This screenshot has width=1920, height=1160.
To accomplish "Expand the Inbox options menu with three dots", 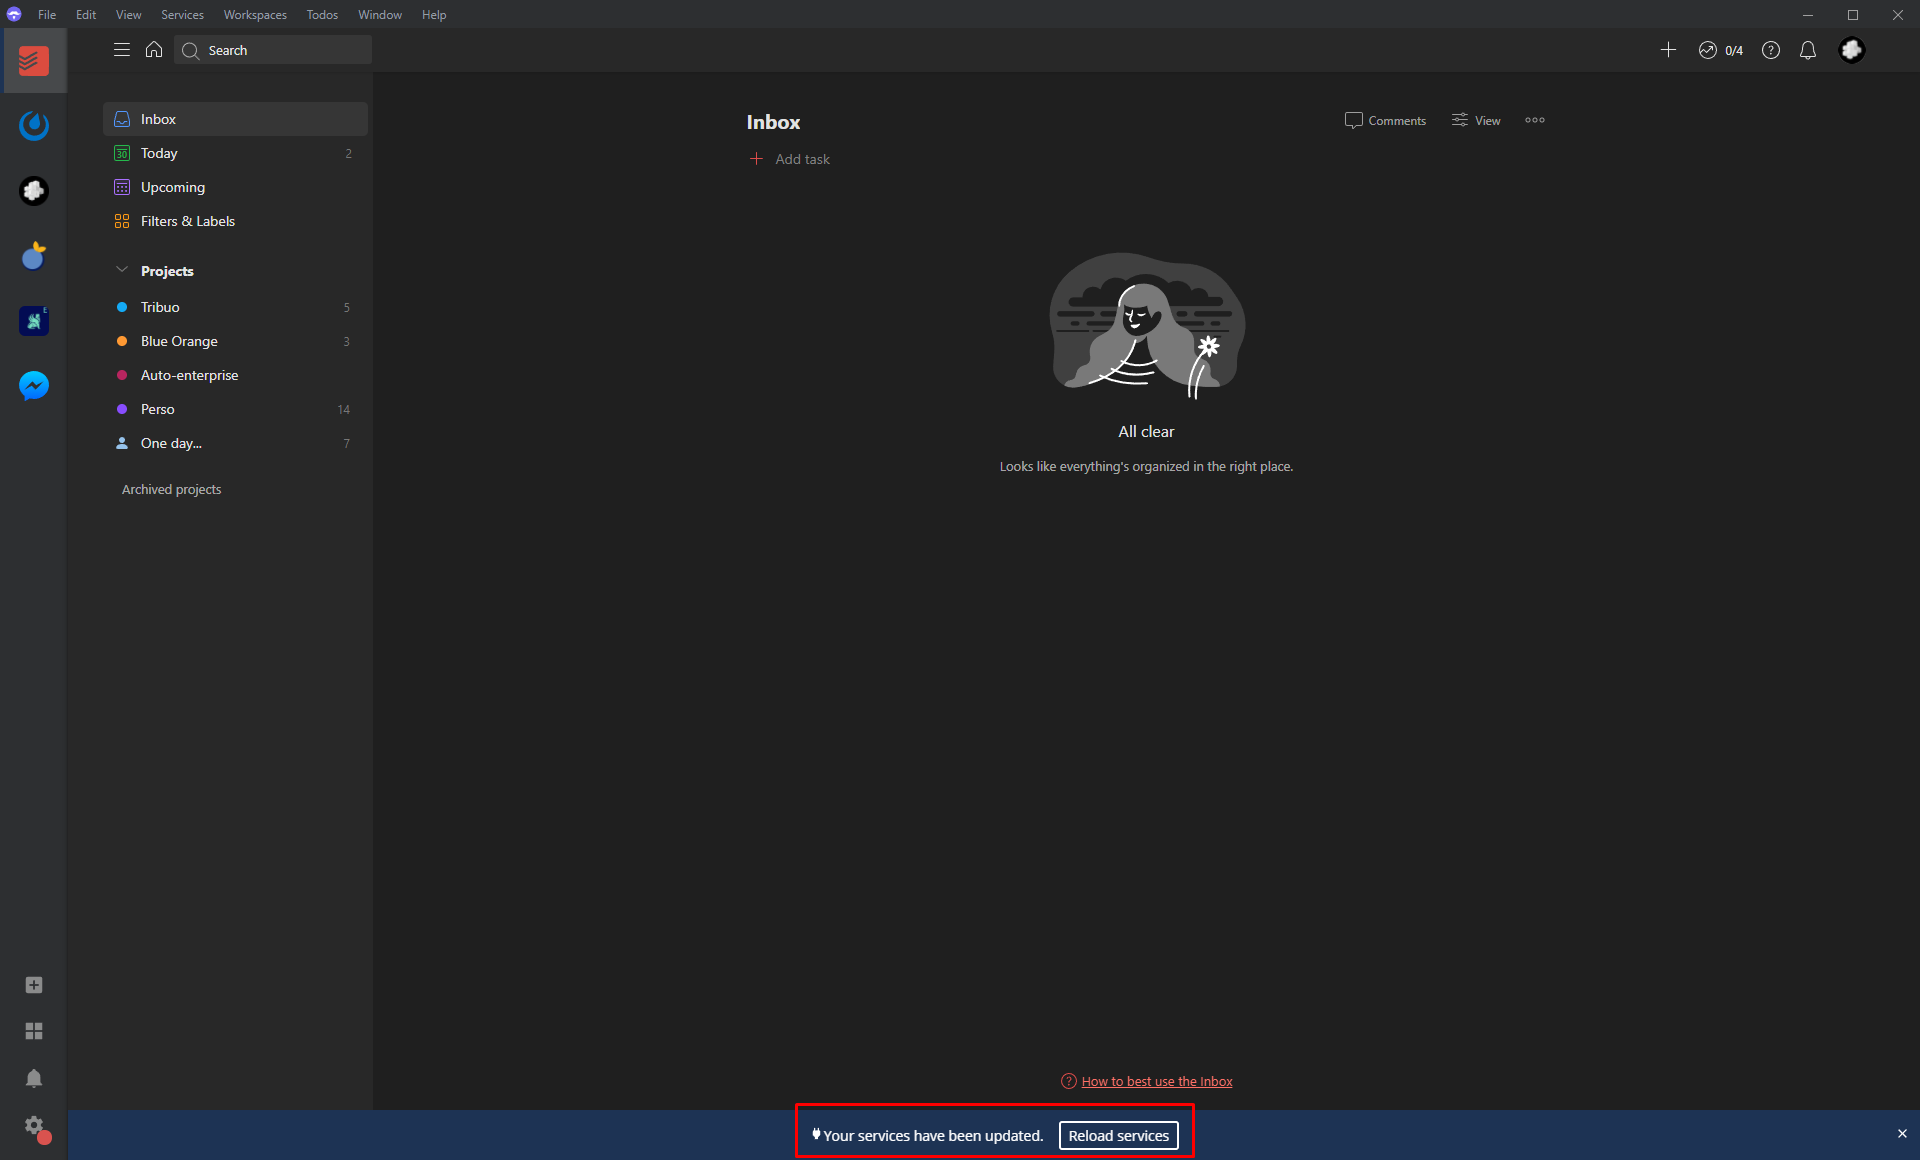I will click(1533, 120).
